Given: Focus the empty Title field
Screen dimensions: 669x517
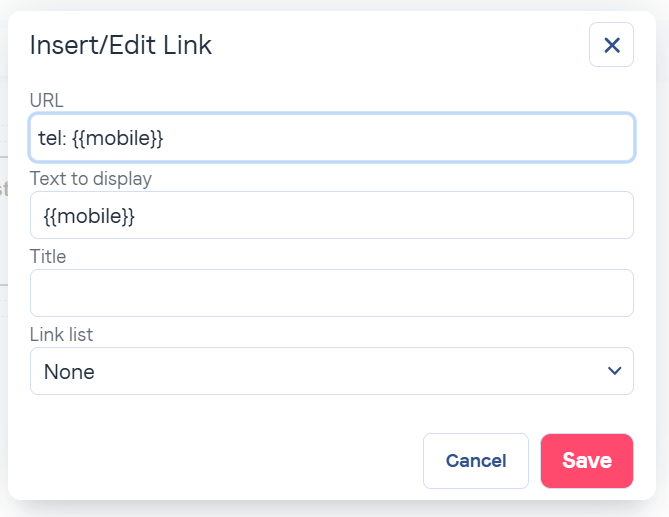Looking at the screenshot, I should 331,293.
